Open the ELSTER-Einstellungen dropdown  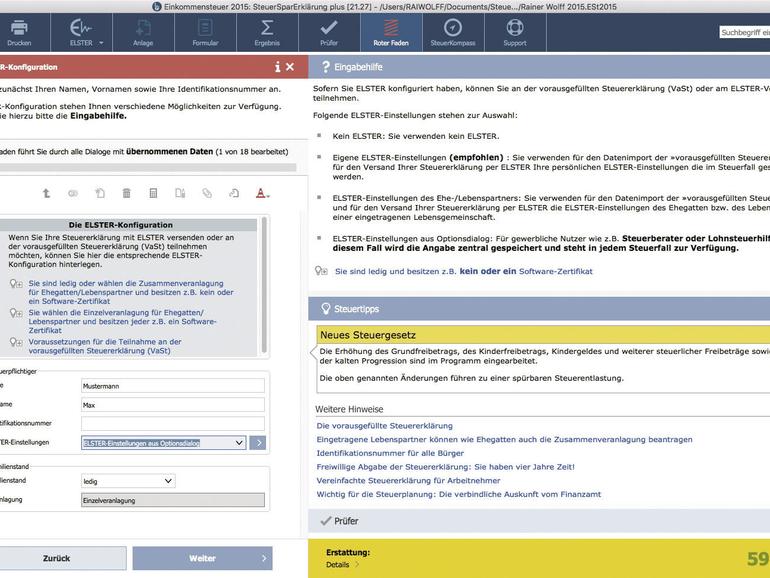coord(163,443)
